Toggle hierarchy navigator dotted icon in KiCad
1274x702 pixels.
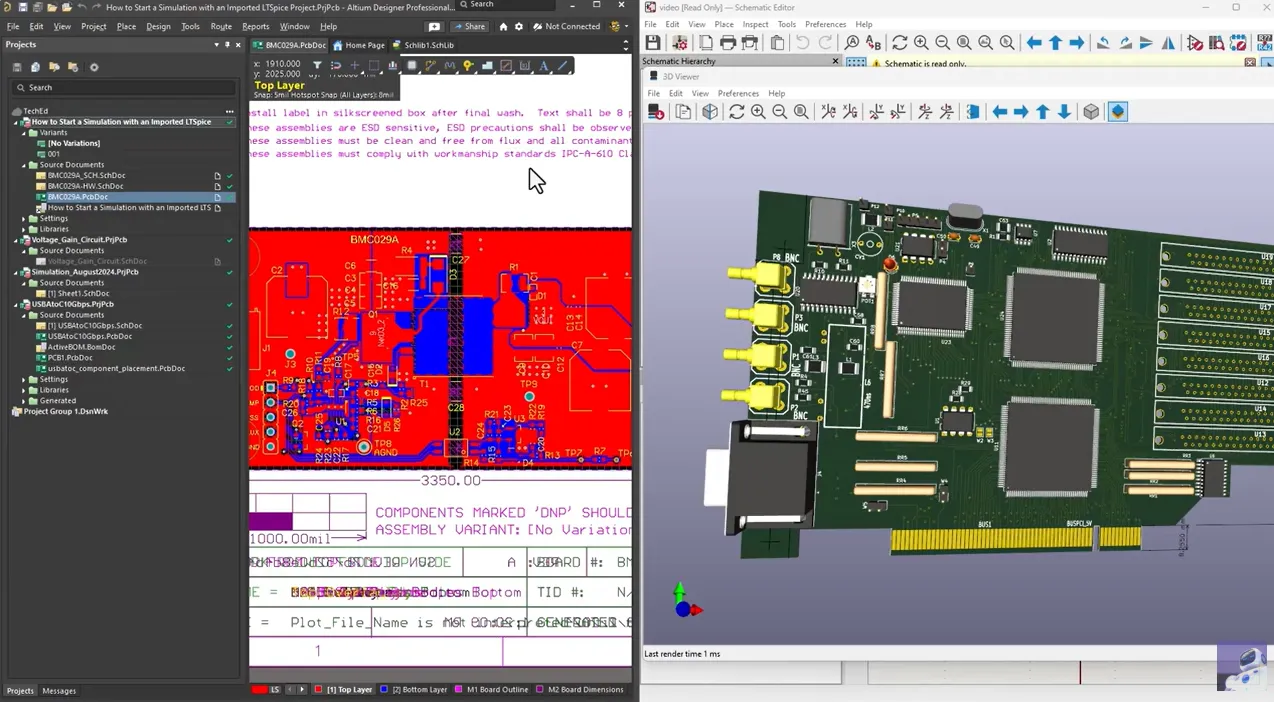point(856,62)
